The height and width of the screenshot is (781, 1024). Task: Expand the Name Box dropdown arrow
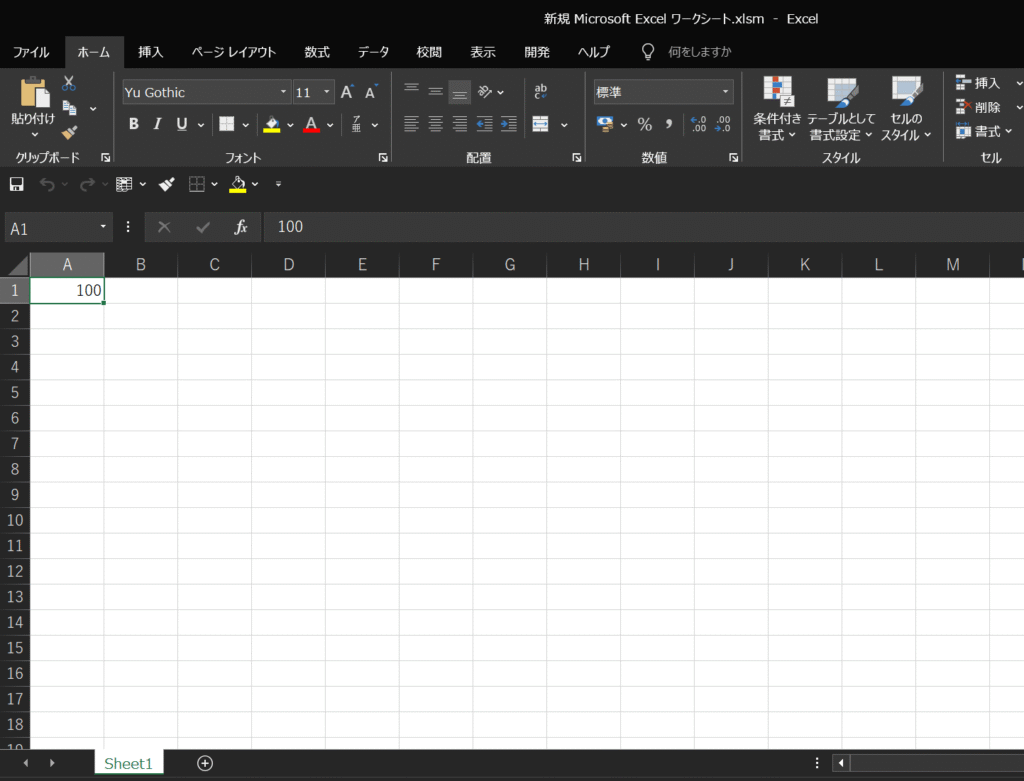pos(103,227)
